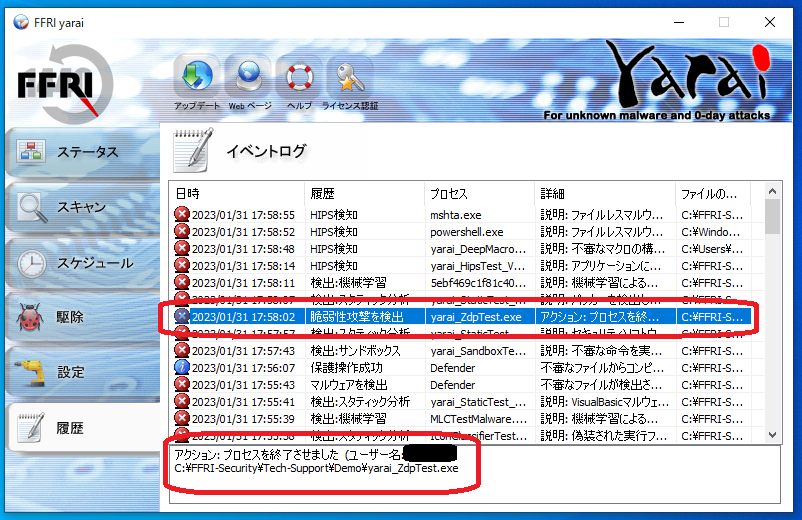Switch to the スキャン sidebar item

83,207
